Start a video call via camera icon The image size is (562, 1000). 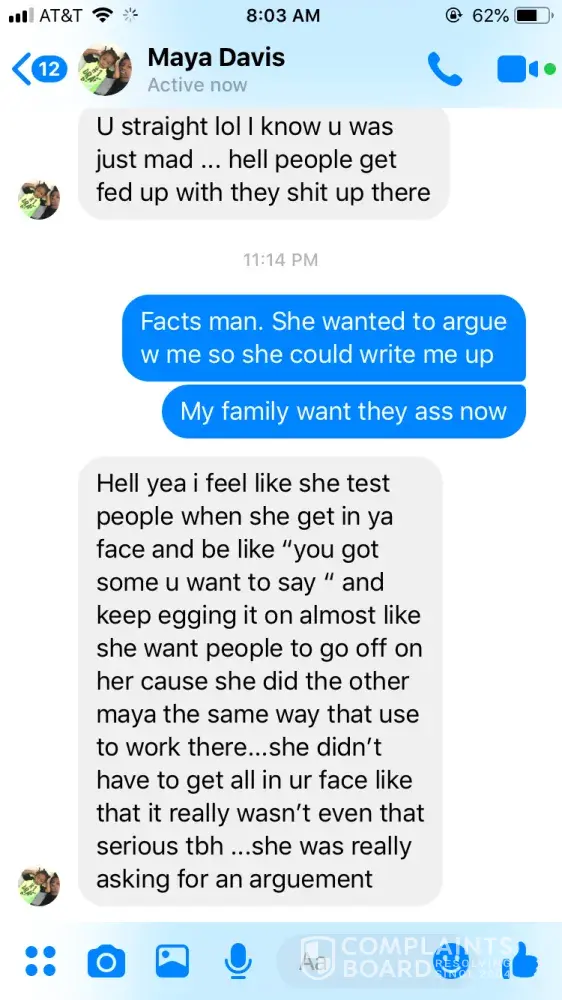click(518, 70)
